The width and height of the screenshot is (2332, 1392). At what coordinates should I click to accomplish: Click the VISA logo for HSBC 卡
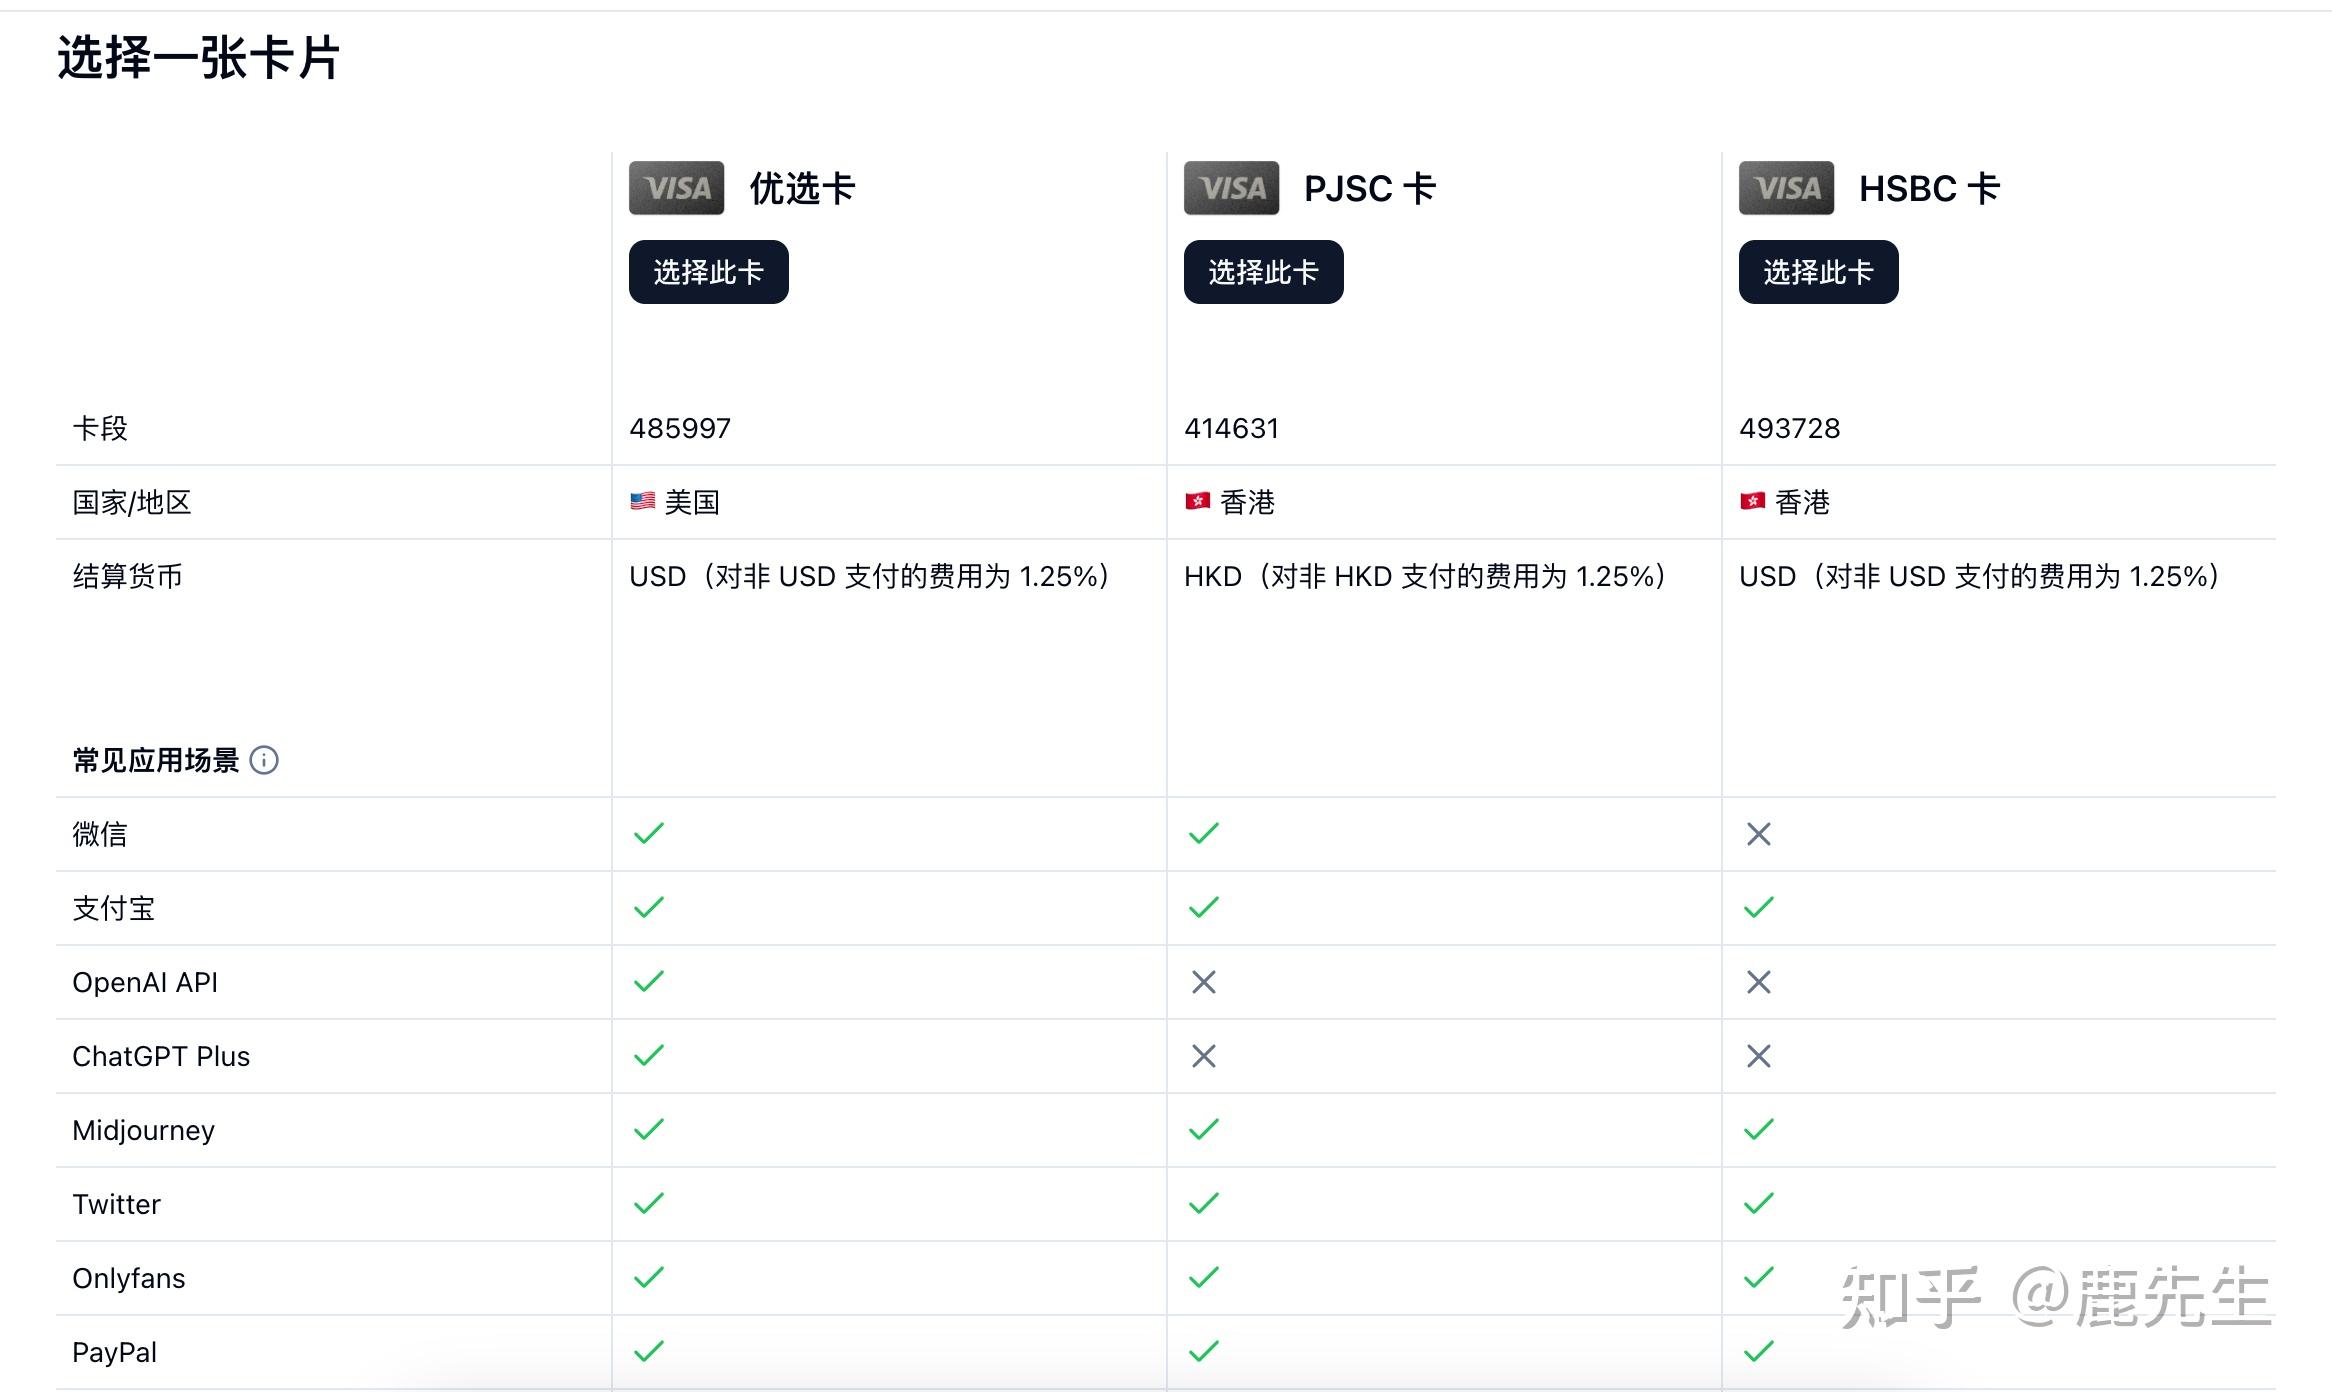tap(1786, 188)
